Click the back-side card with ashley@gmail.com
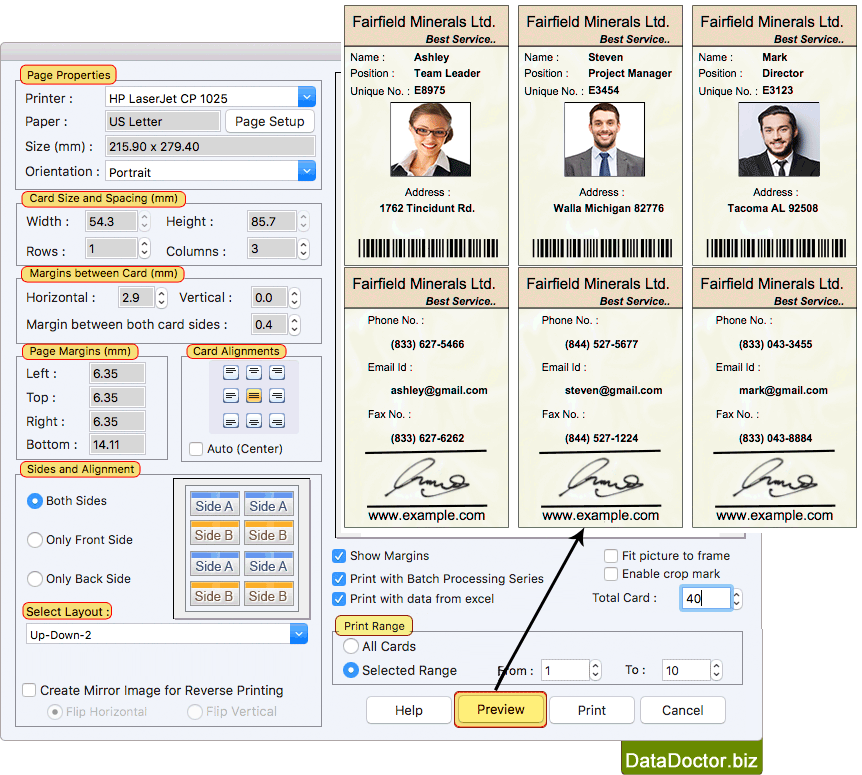The height and width of the screenshot is (775, 862). point(427,397)
